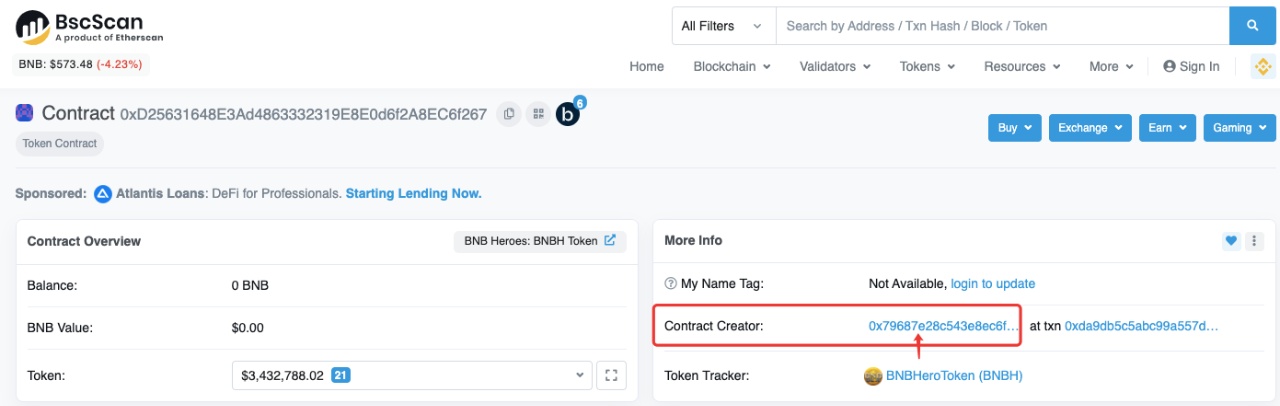
Task: Click the Sign In link
Action: click(x=1191, y=67)
